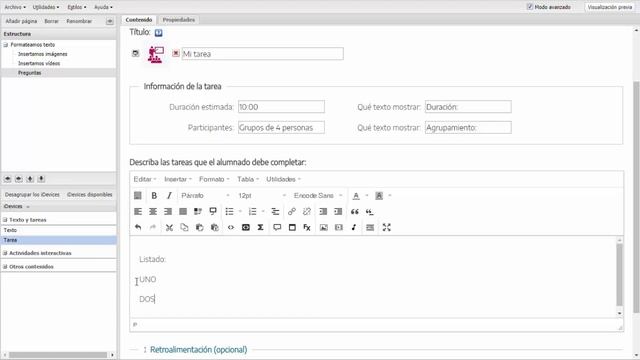The height and width of the screenshot is (360, 640).
Task: Apply blockquote formatting
Action: point(354,211)
